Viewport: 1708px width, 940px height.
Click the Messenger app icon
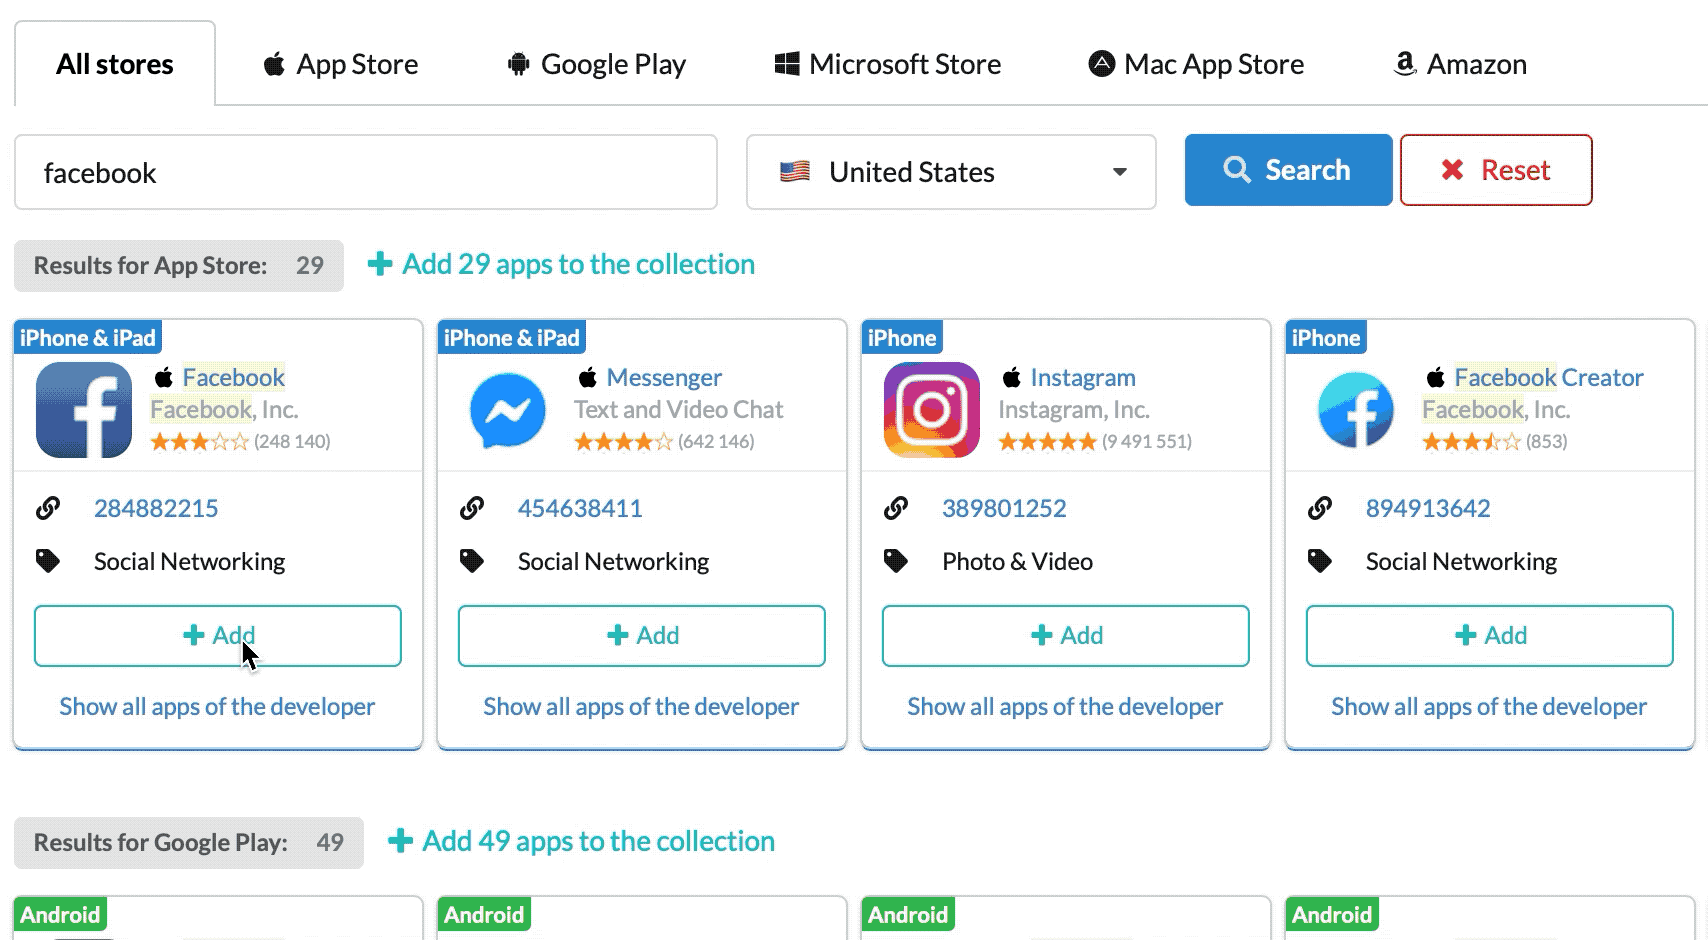(508, 410)
